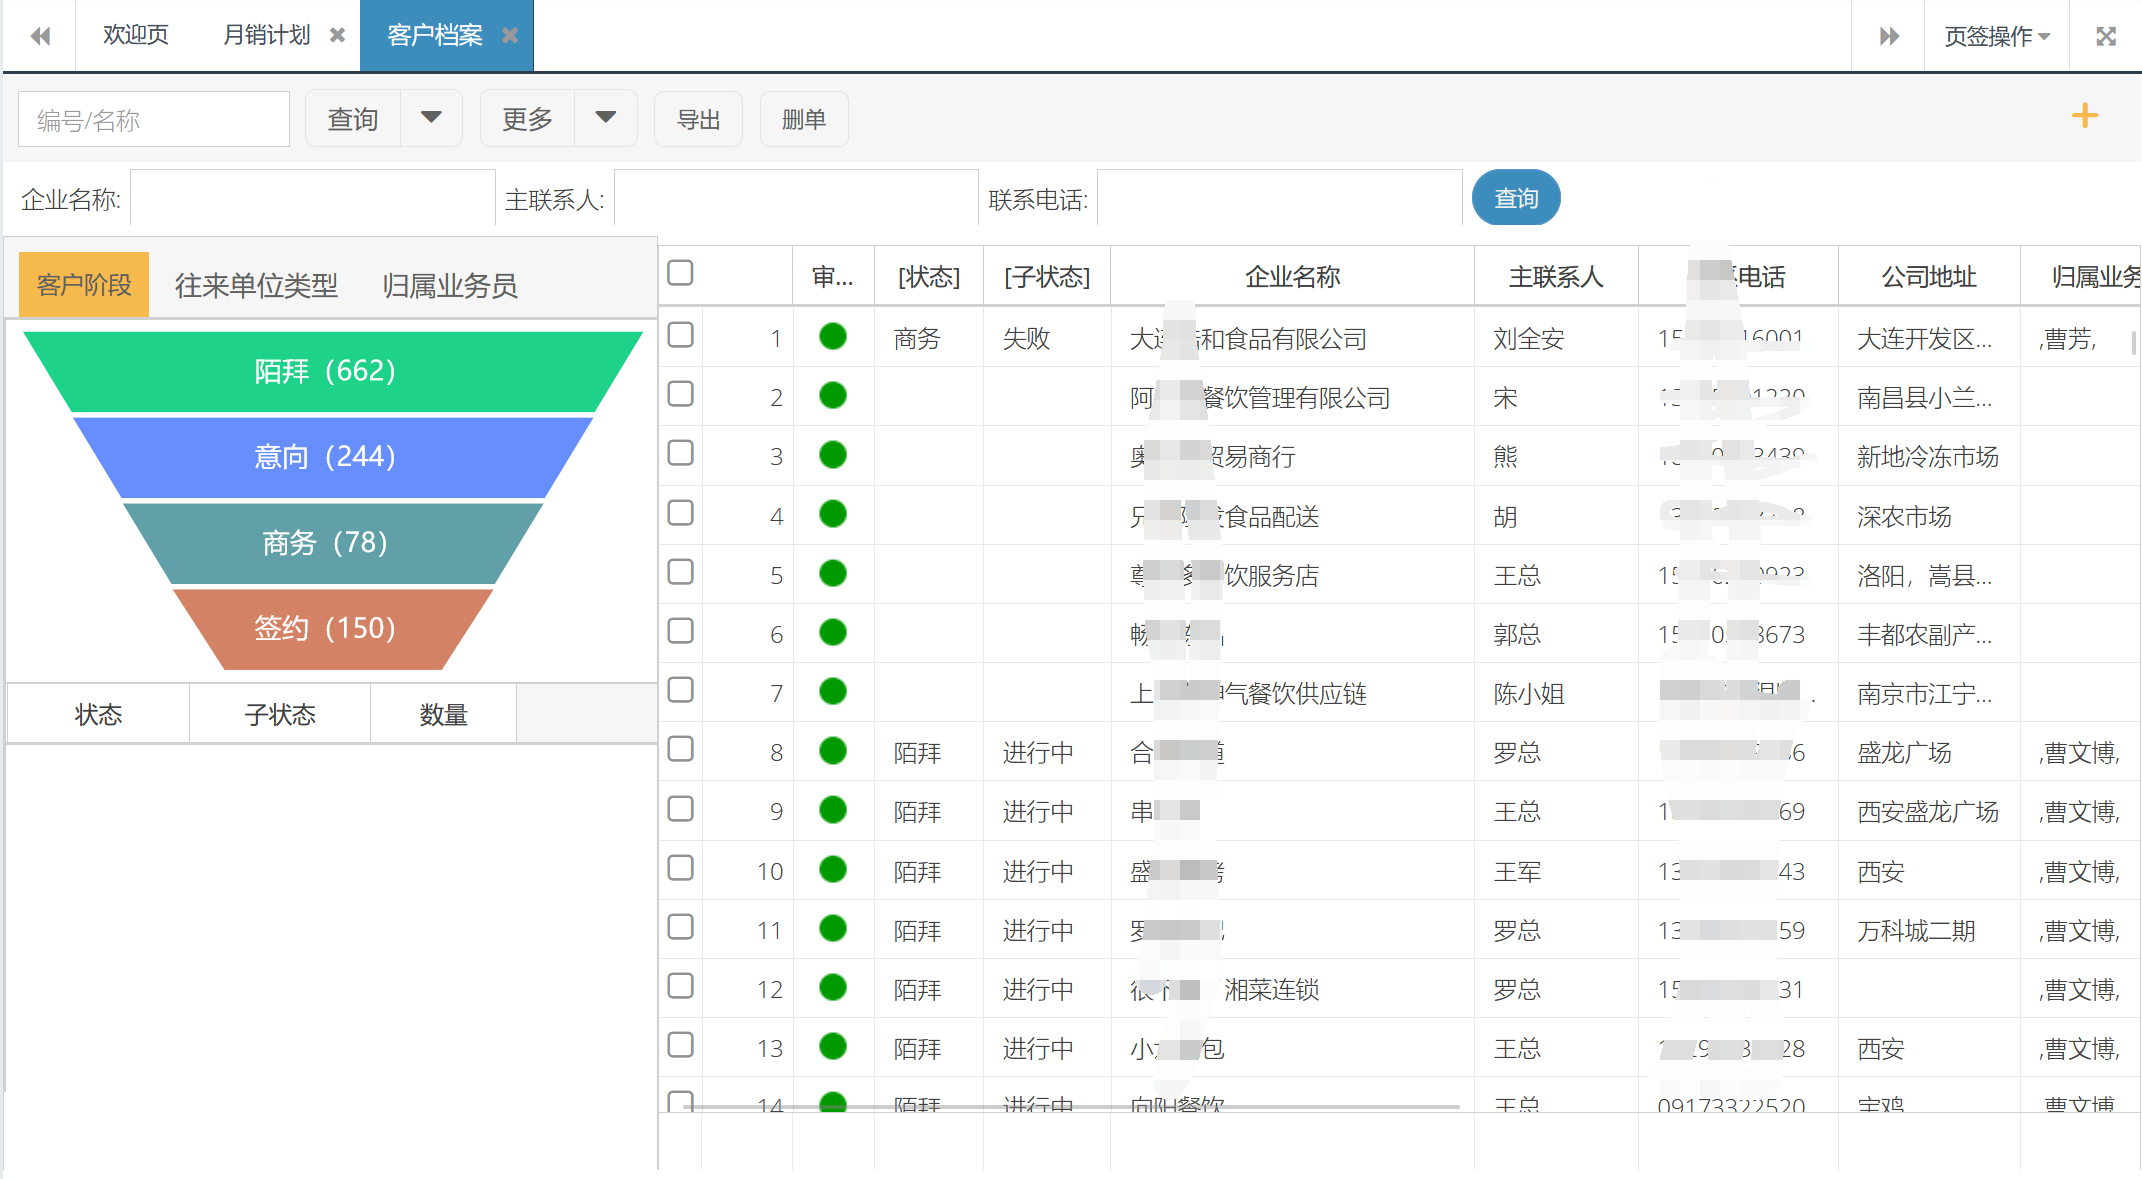Close the 月销计划 tab
Screen dimensions: 2142x1179
338,36
